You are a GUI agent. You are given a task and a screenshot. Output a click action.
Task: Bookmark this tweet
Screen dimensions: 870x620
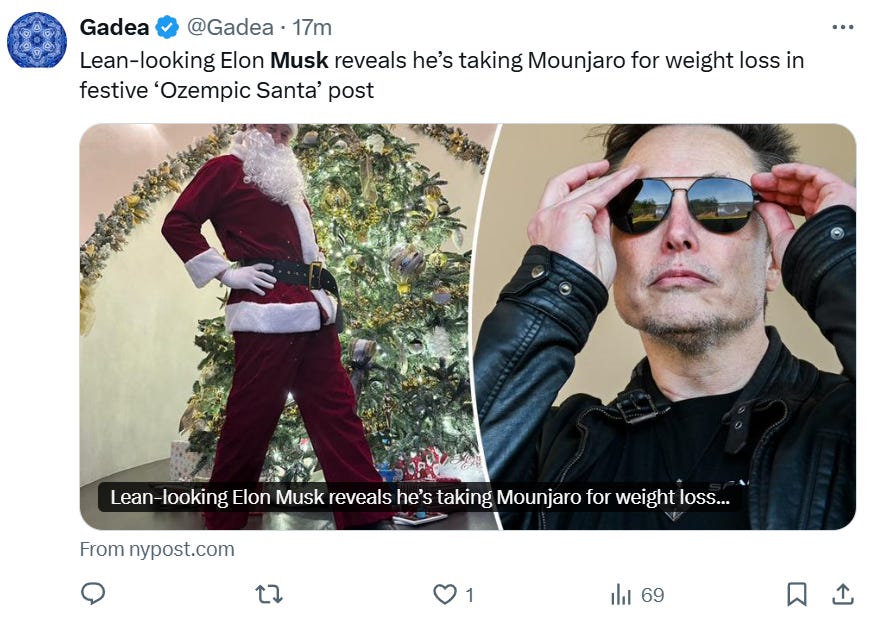tap(796, 594)
